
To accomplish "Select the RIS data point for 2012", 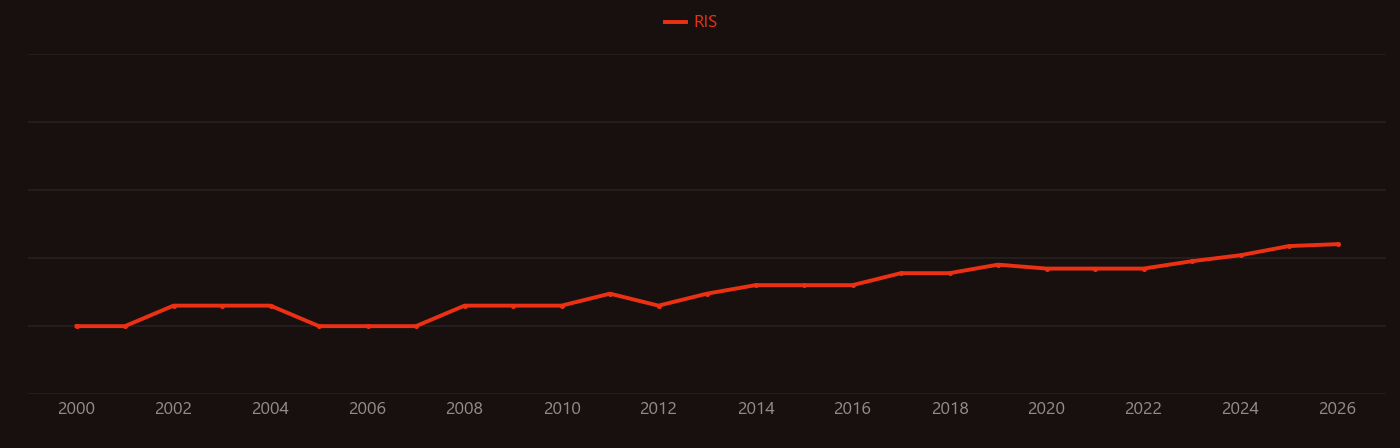I will coord(658,306).
